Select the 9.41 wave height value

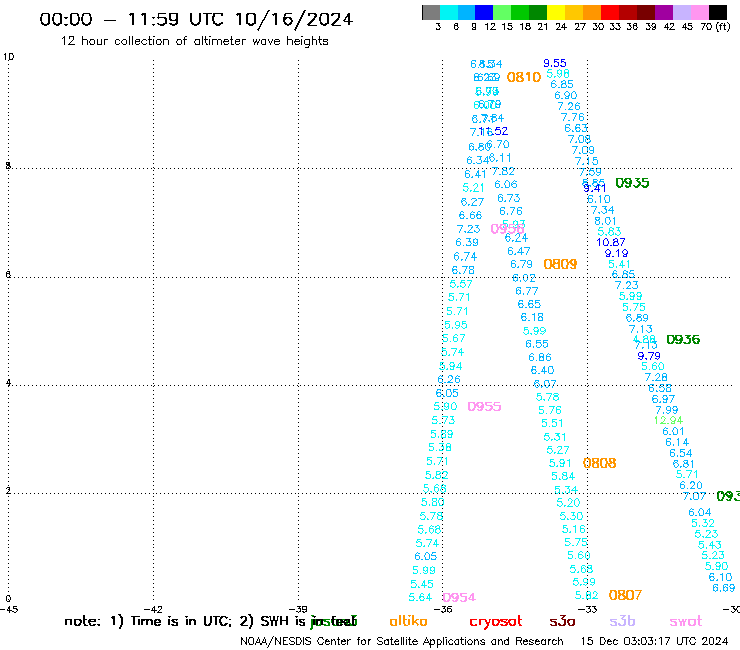coord(595,188)
